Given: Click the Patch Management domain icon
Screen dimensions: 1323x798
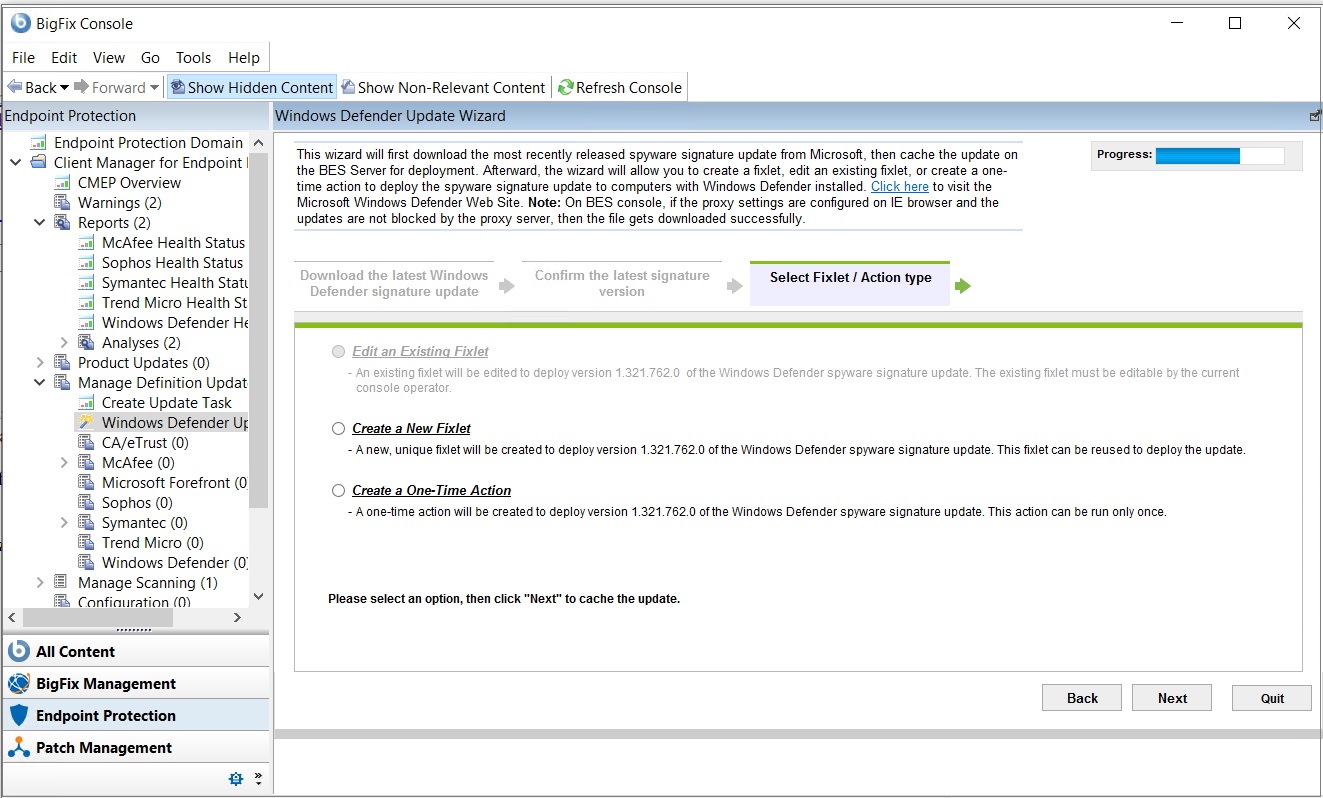Looking at the screenshot, I should tap(18, 748).
